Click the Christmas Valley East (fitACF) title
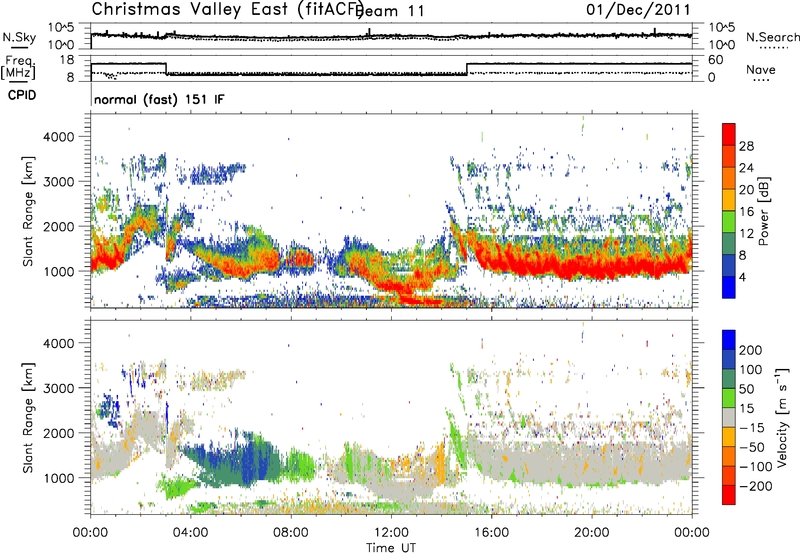This screenshot has height=554, width=800. click(227, 9)
